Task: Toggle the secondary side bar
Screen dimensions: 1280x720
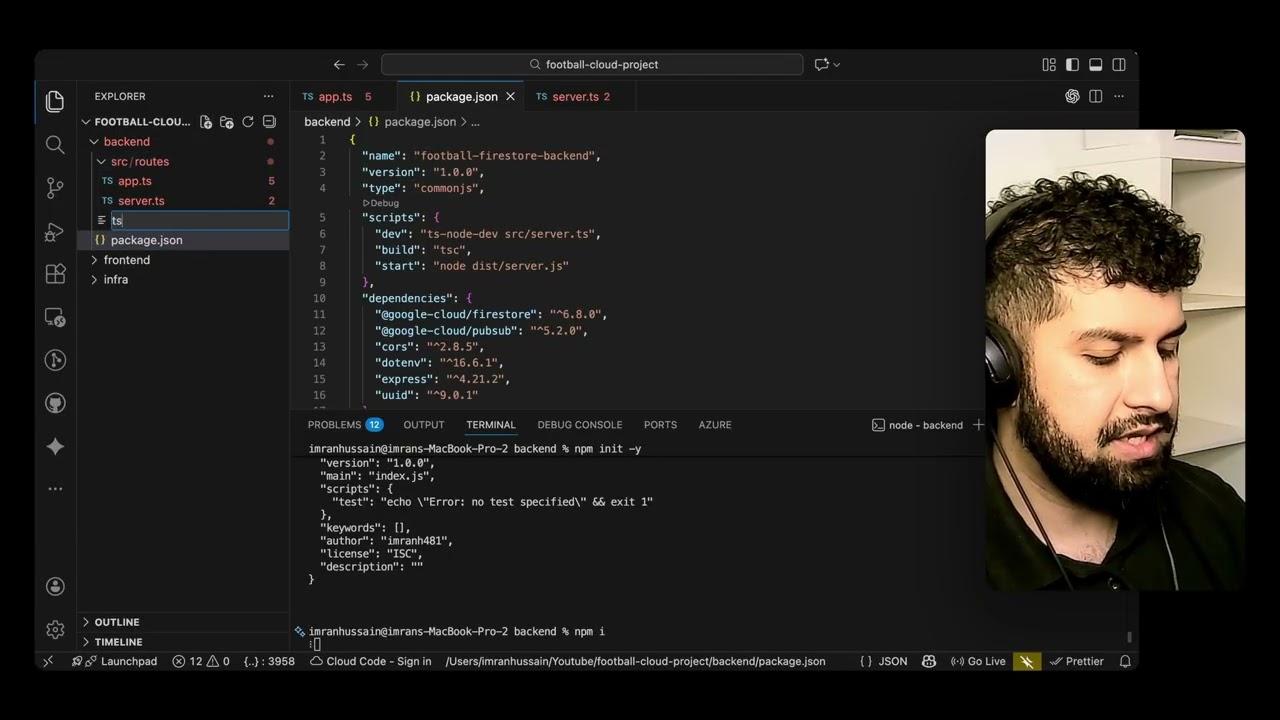Action: coord(1119,64)
